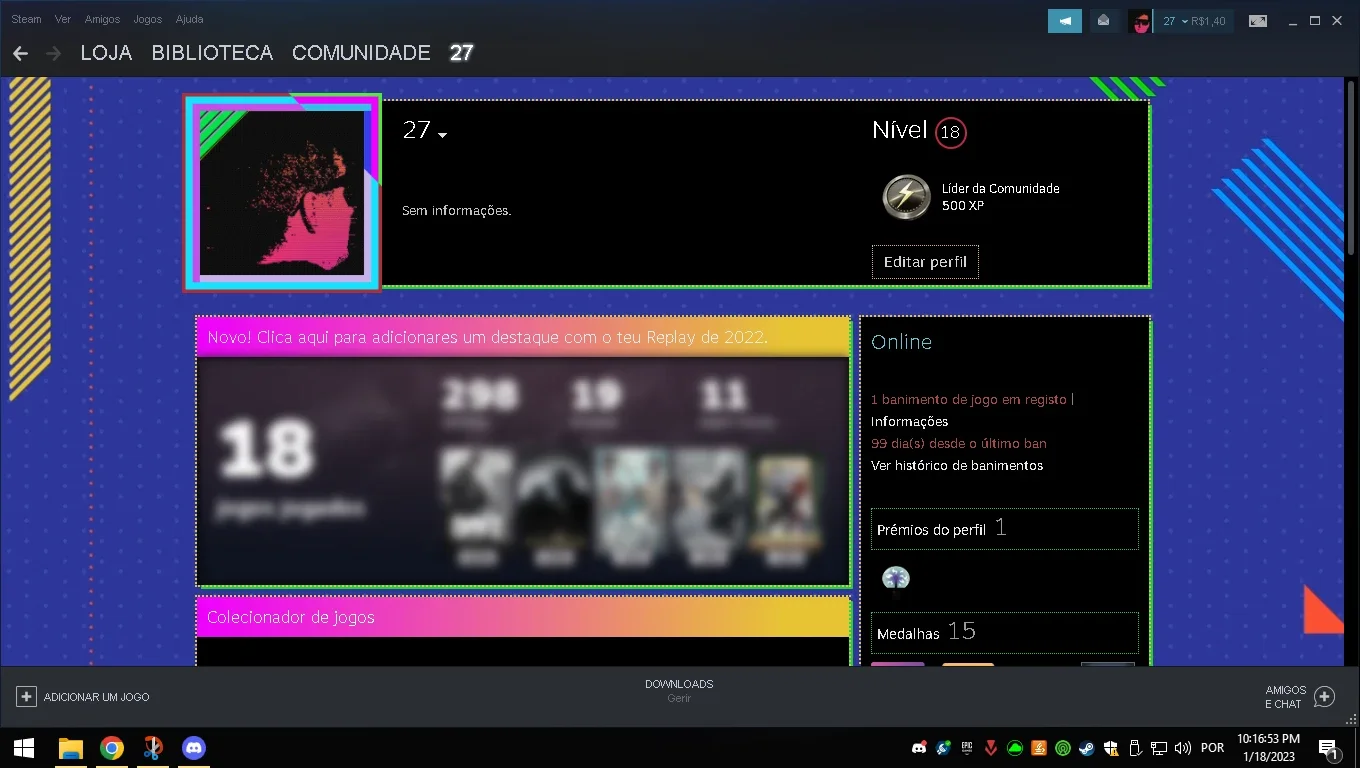Open the Informações ban link
Screen dimensions: 1360x768
coord(909,421)
